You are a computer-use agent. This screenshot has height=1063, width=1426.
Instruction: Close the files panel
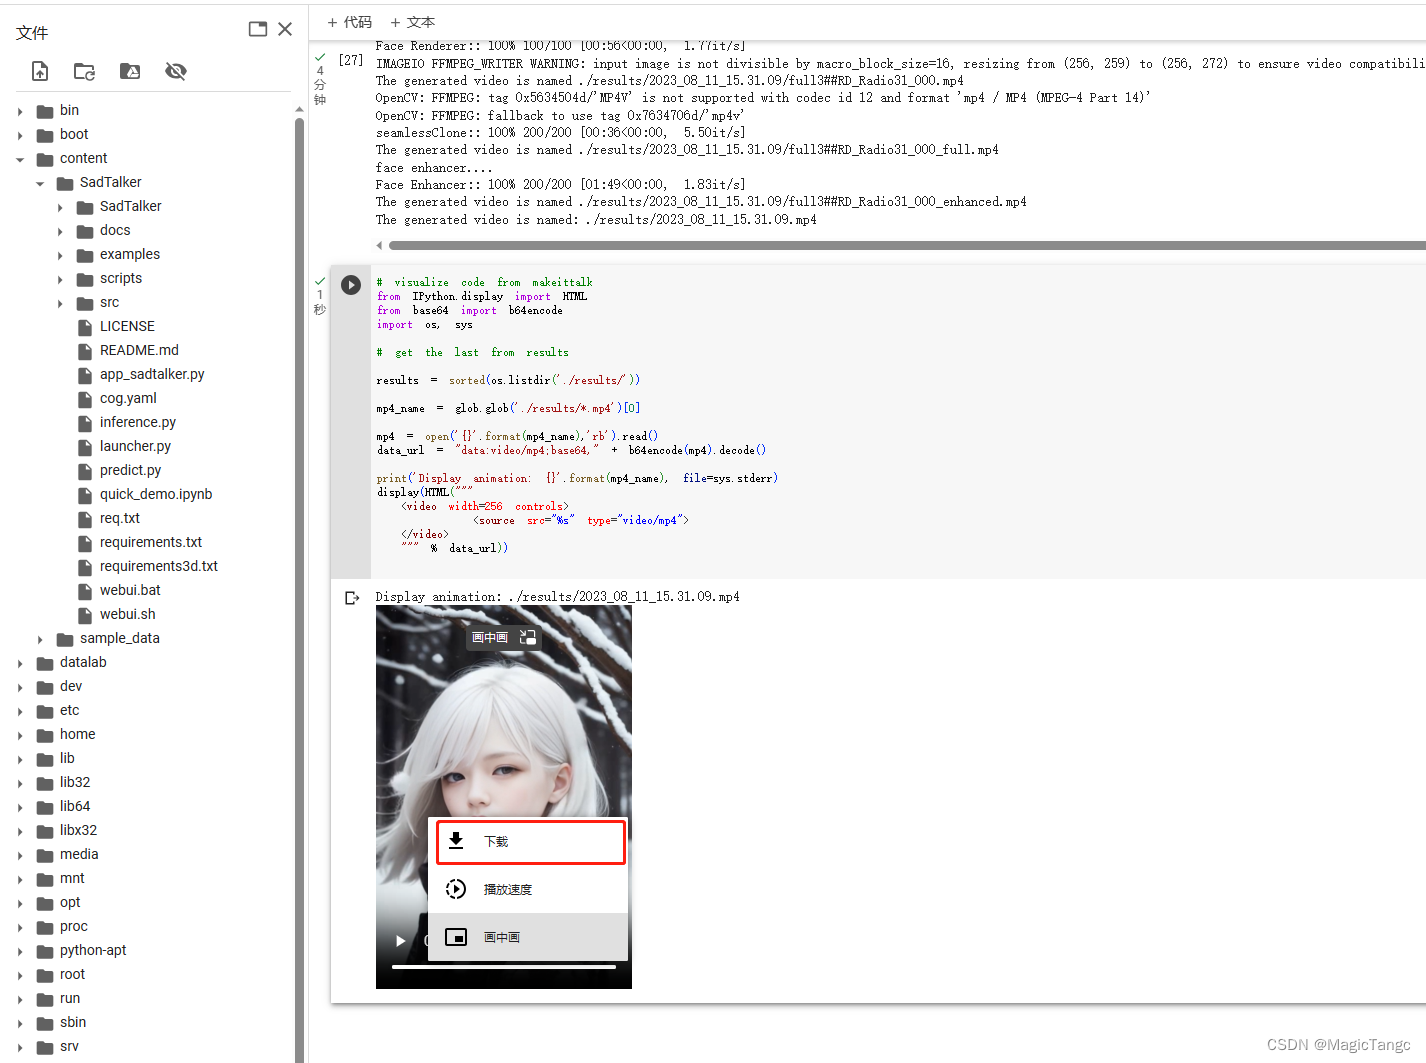[285, 29]
